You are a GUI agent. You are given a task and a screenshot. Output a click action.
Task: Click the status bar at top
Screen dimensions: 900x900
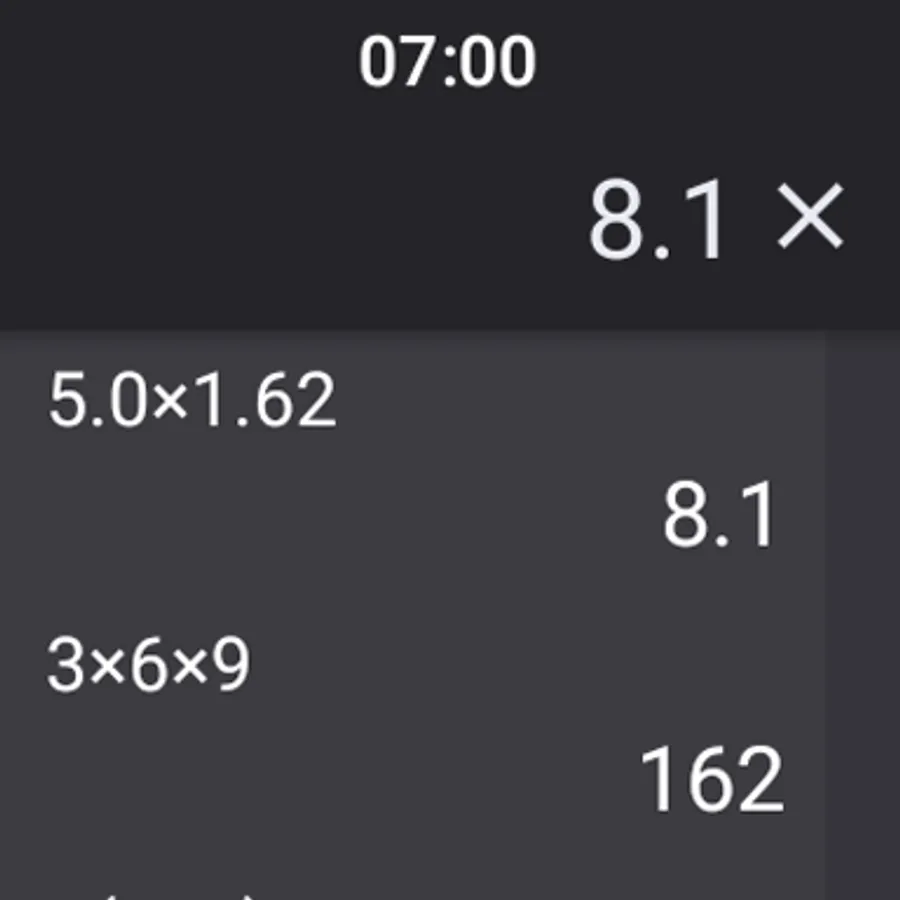pyautogui.click(x=450, y=60)
